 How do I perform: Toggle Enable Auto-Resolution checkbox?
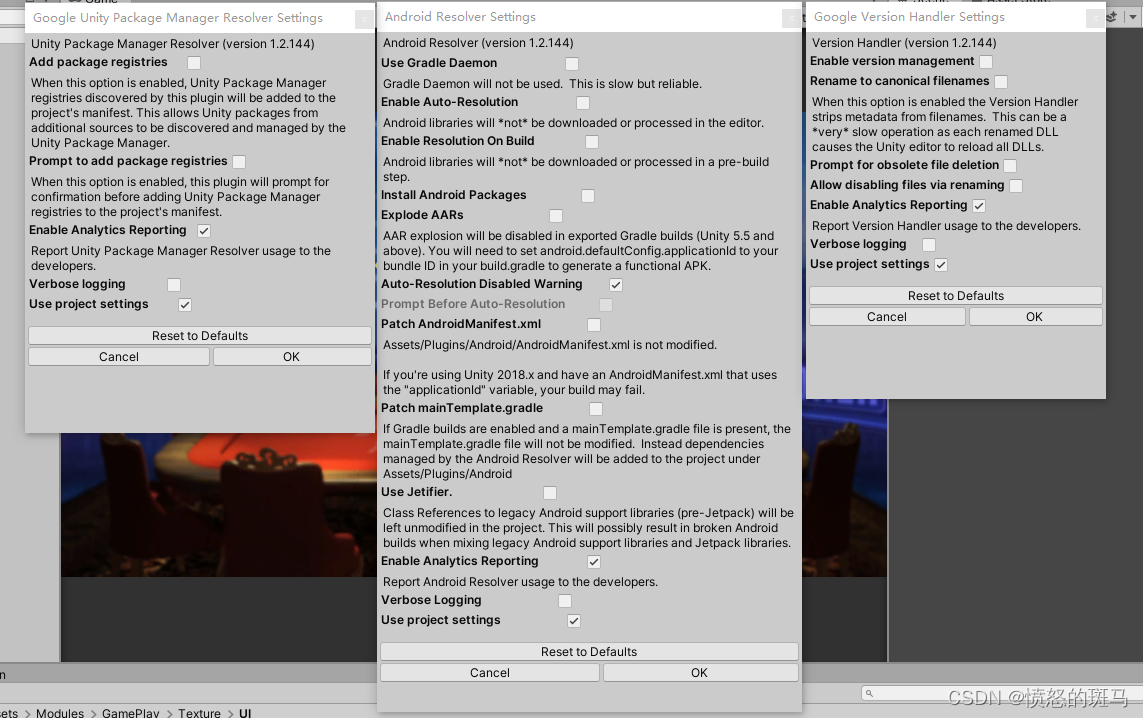click(x=583, y=104)
